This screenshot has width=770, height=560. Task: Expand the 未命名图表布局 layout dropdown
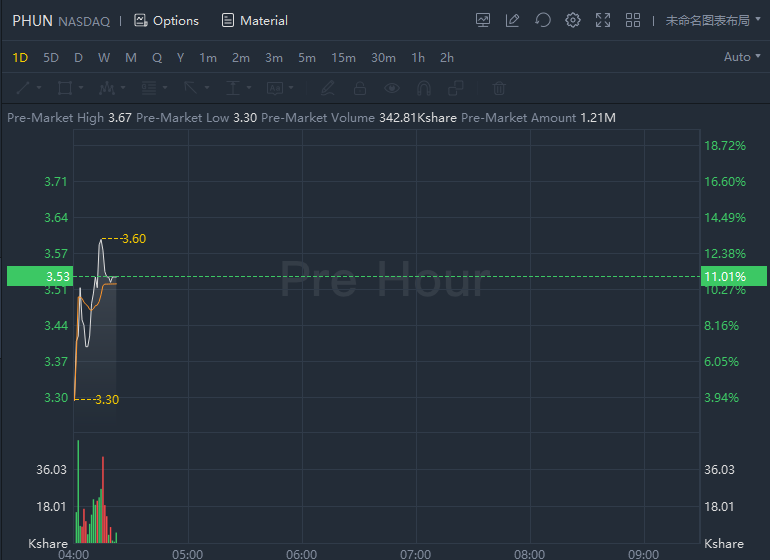[713, 21]
